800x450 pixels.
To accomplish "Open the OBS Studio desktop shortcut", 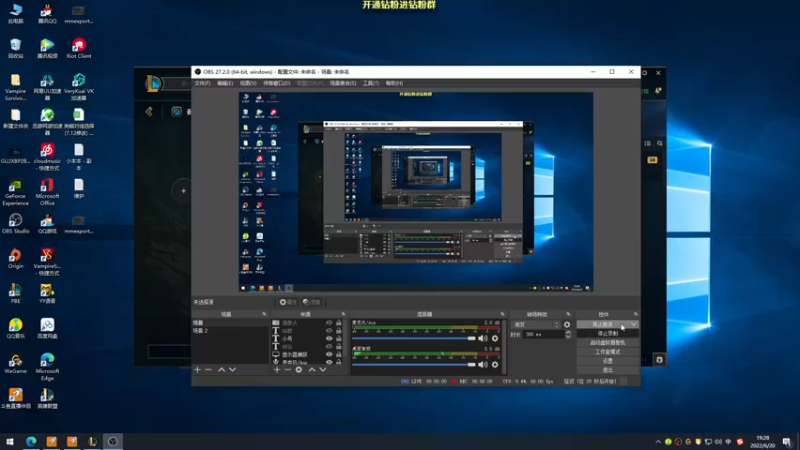I will 15,223.
